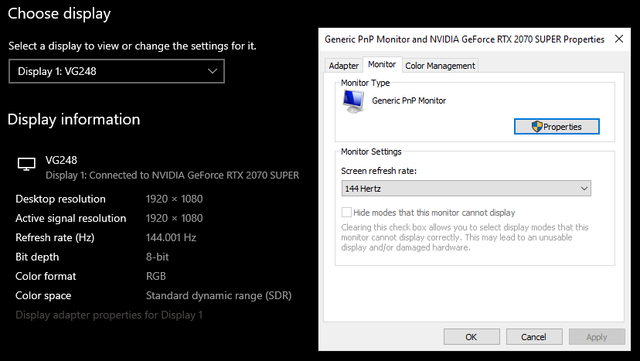Click the Active signal resolution label
Screen dimensions: 640x361
coord(71,218)
